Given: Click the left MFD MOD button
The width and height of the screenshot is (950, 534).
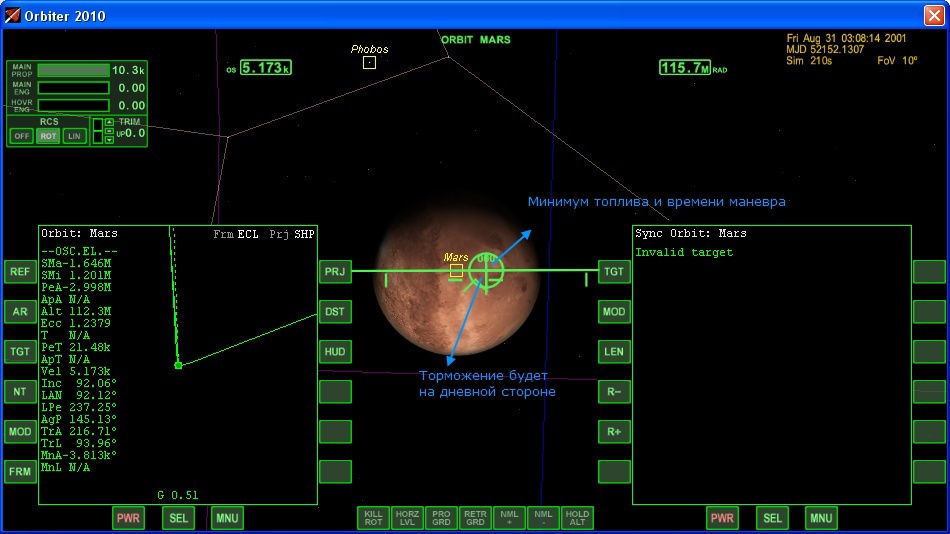Looking at the screenshot, I should pyautogui.click(x=20, y=432).
